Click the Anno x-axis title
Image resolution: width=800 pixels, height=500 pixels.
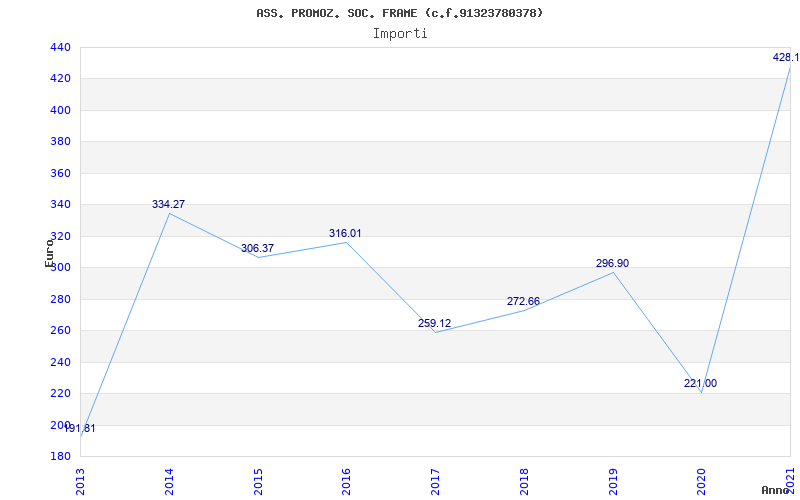click(775, 490)
